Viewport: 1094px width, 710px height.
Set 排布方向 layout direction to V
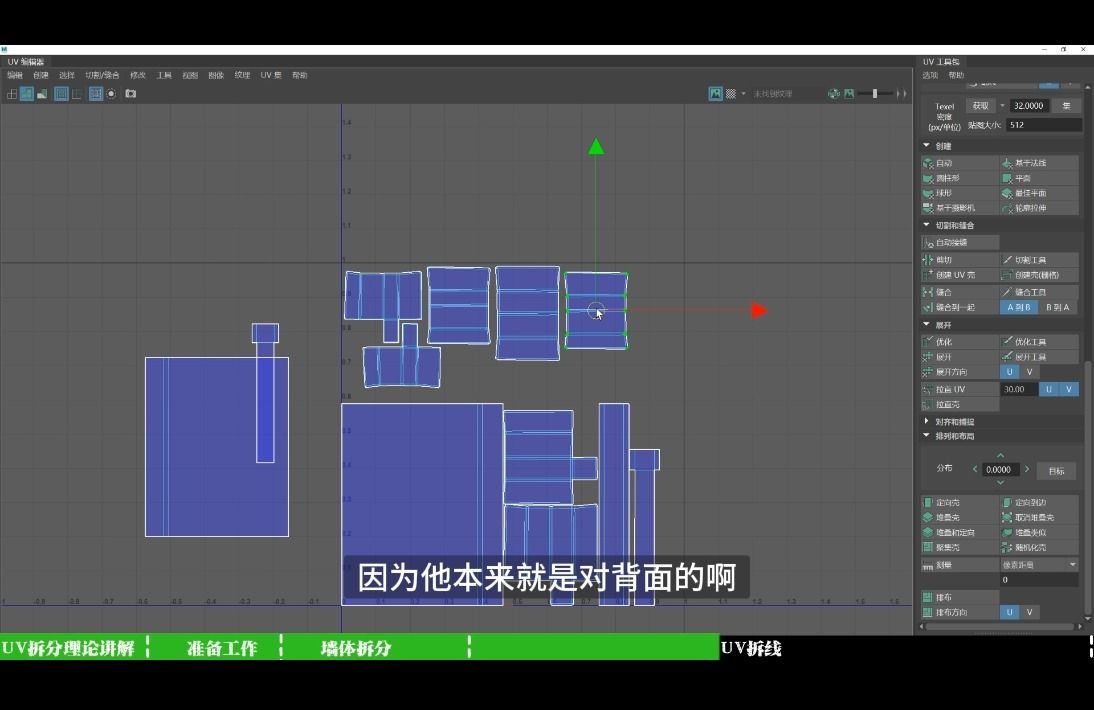(x=1031, y=611)
